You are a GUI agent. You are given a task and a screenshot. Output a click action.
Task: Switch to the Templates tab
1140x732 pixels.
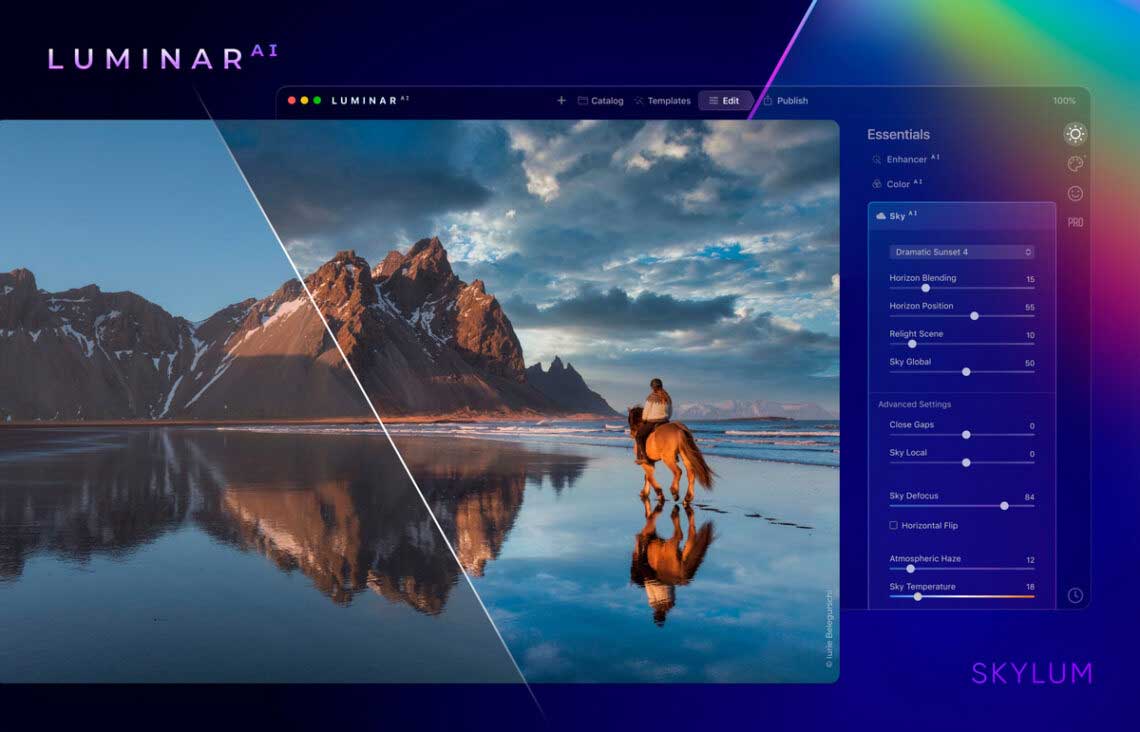(x=662, y=101)
